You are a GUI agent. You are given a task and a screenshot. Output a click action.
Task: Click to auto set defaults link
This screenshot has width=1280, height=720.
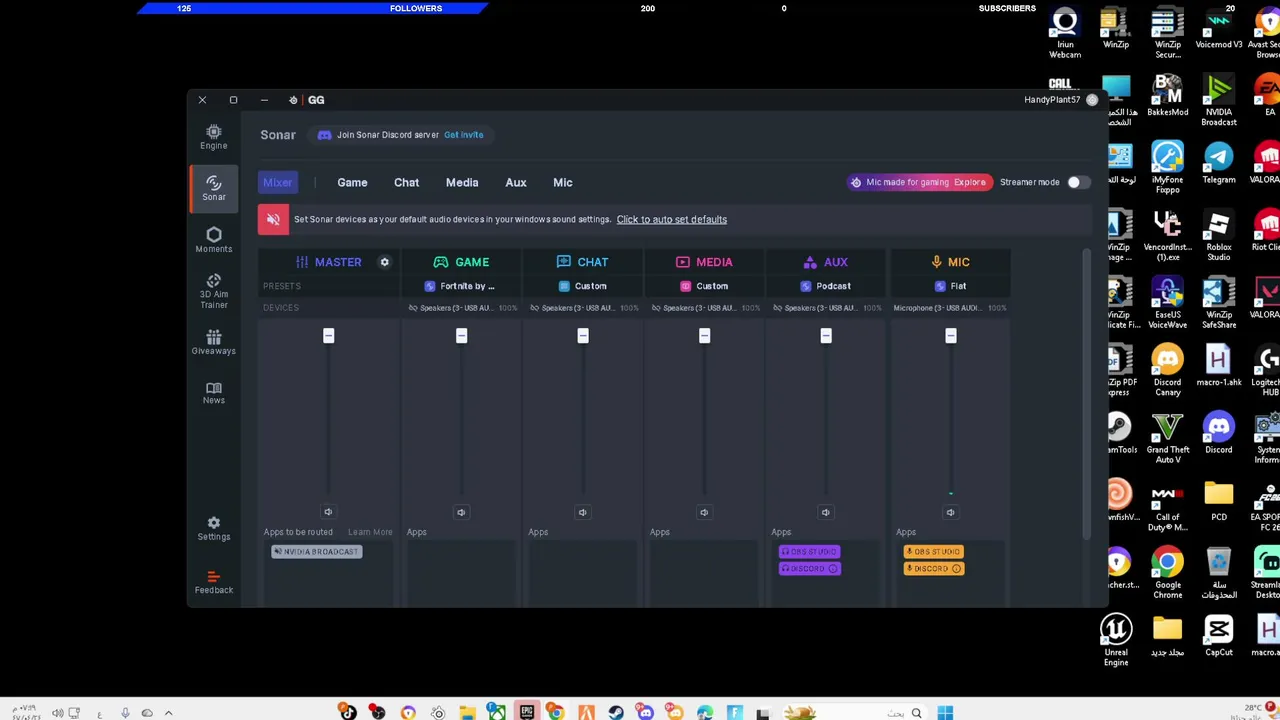(x=672, y=219)
